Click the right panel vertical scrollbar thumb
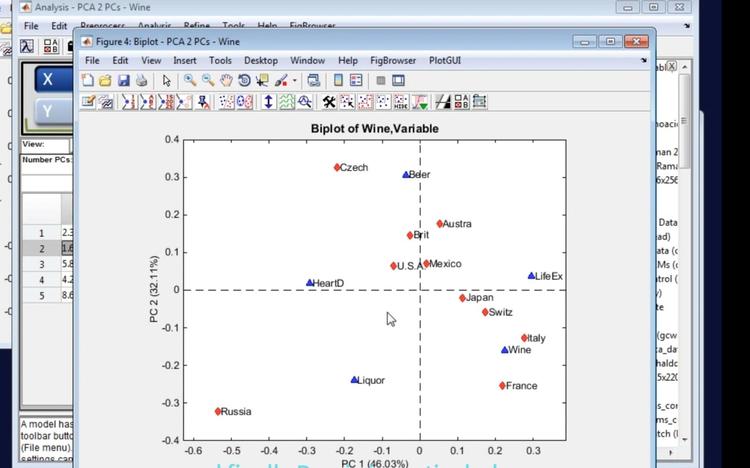This screenshot has height=468, width=750. 684,121
